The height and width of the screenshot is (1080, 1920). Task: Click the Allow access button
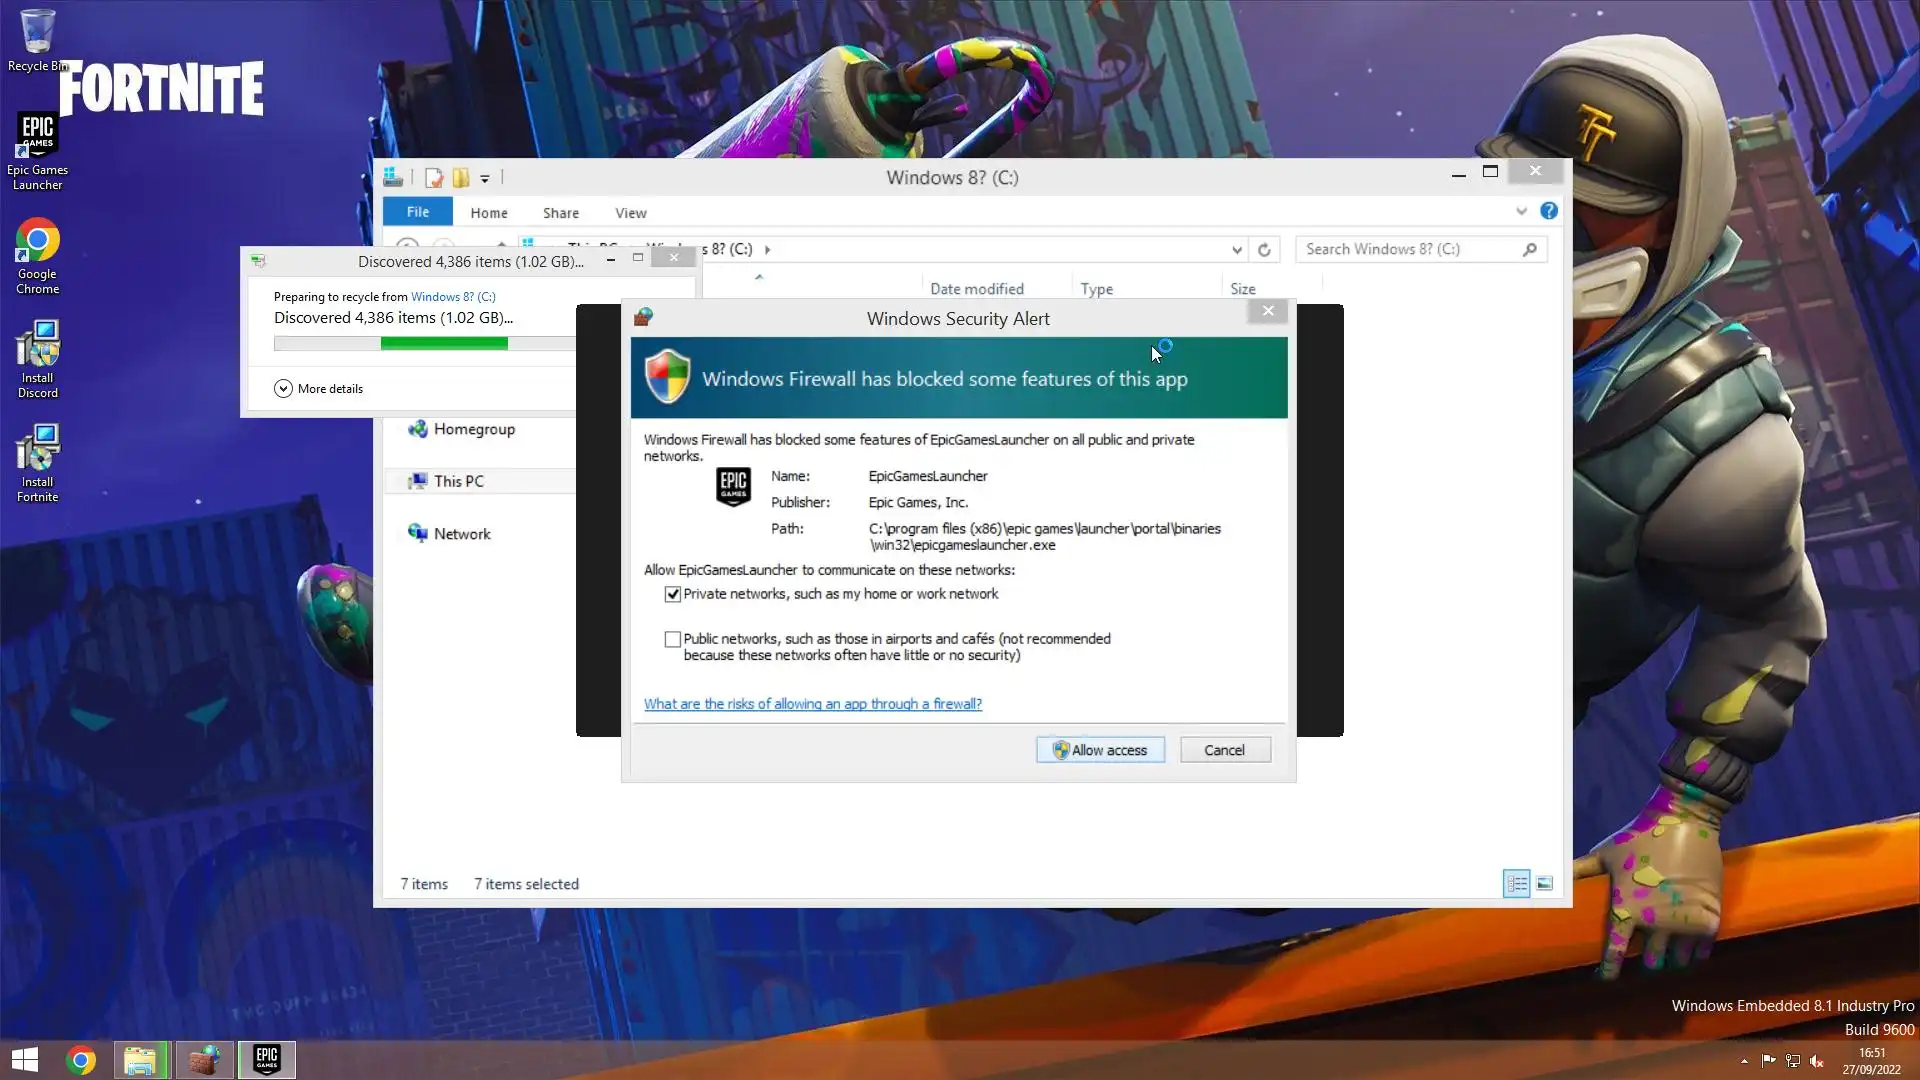1100,750
